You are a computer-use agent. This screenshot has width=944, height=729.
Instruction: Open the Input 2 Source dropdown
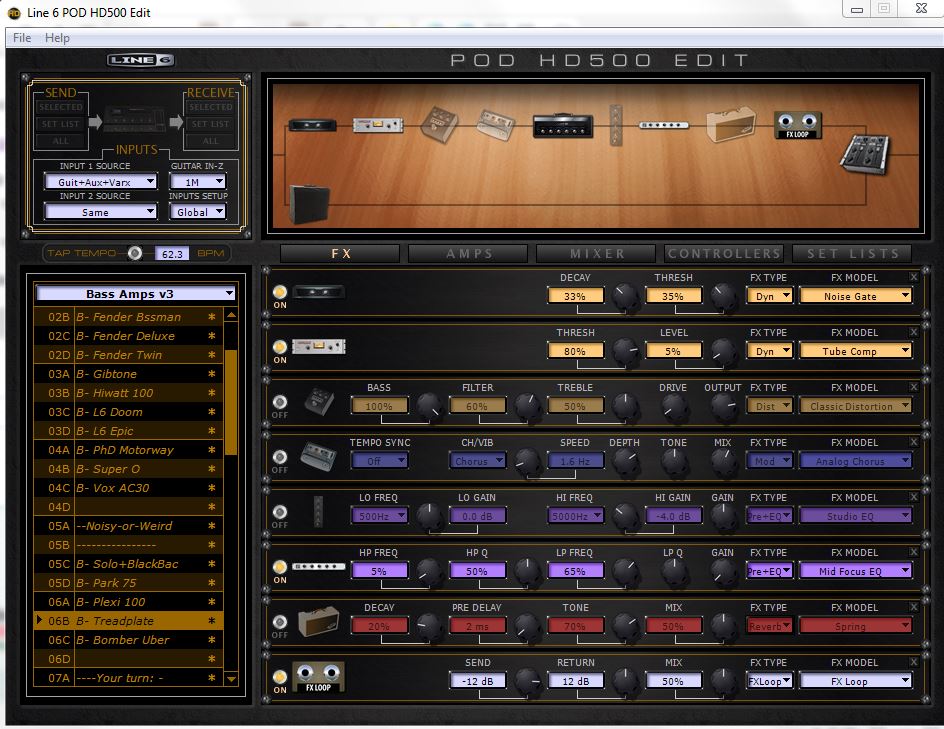tap(101, 212)
